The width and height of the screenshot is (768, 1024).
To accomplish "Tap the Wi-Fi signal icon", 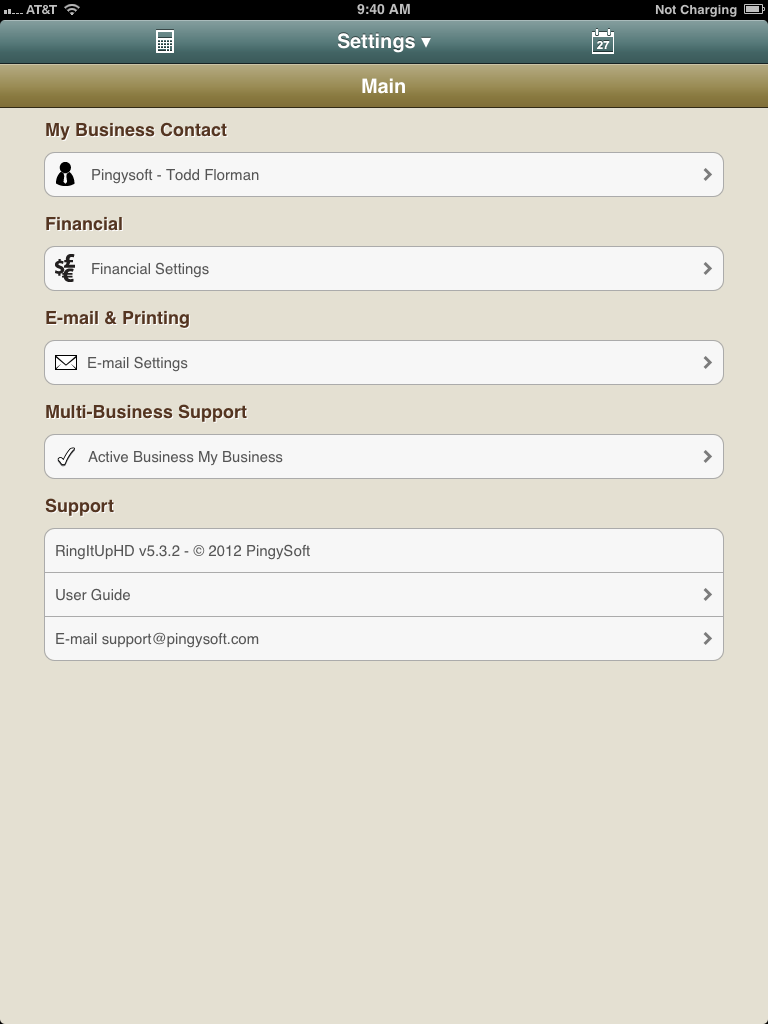I will coord(72,9).
